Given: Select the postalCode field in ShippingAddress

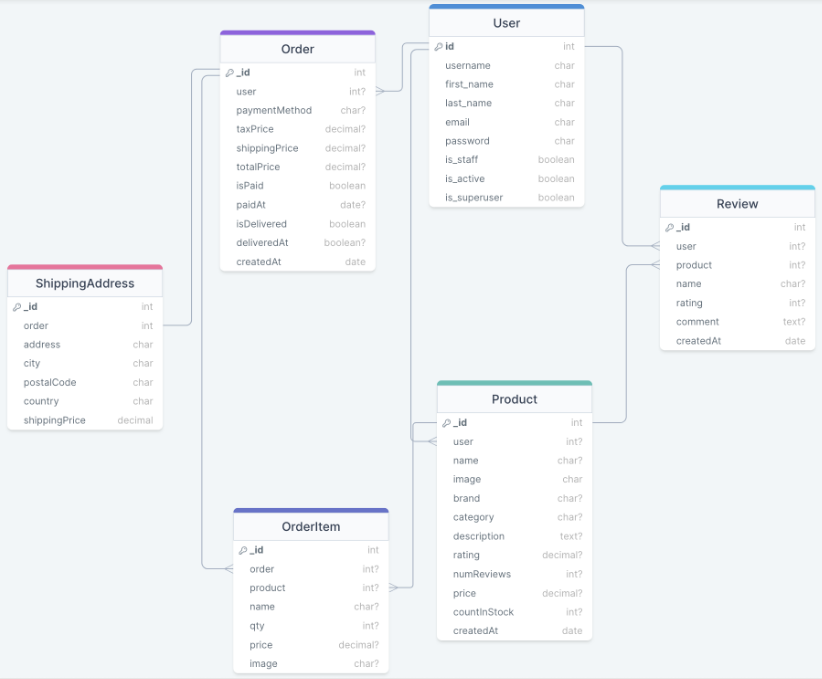Looking at the screenshot, I should (85, 382).
